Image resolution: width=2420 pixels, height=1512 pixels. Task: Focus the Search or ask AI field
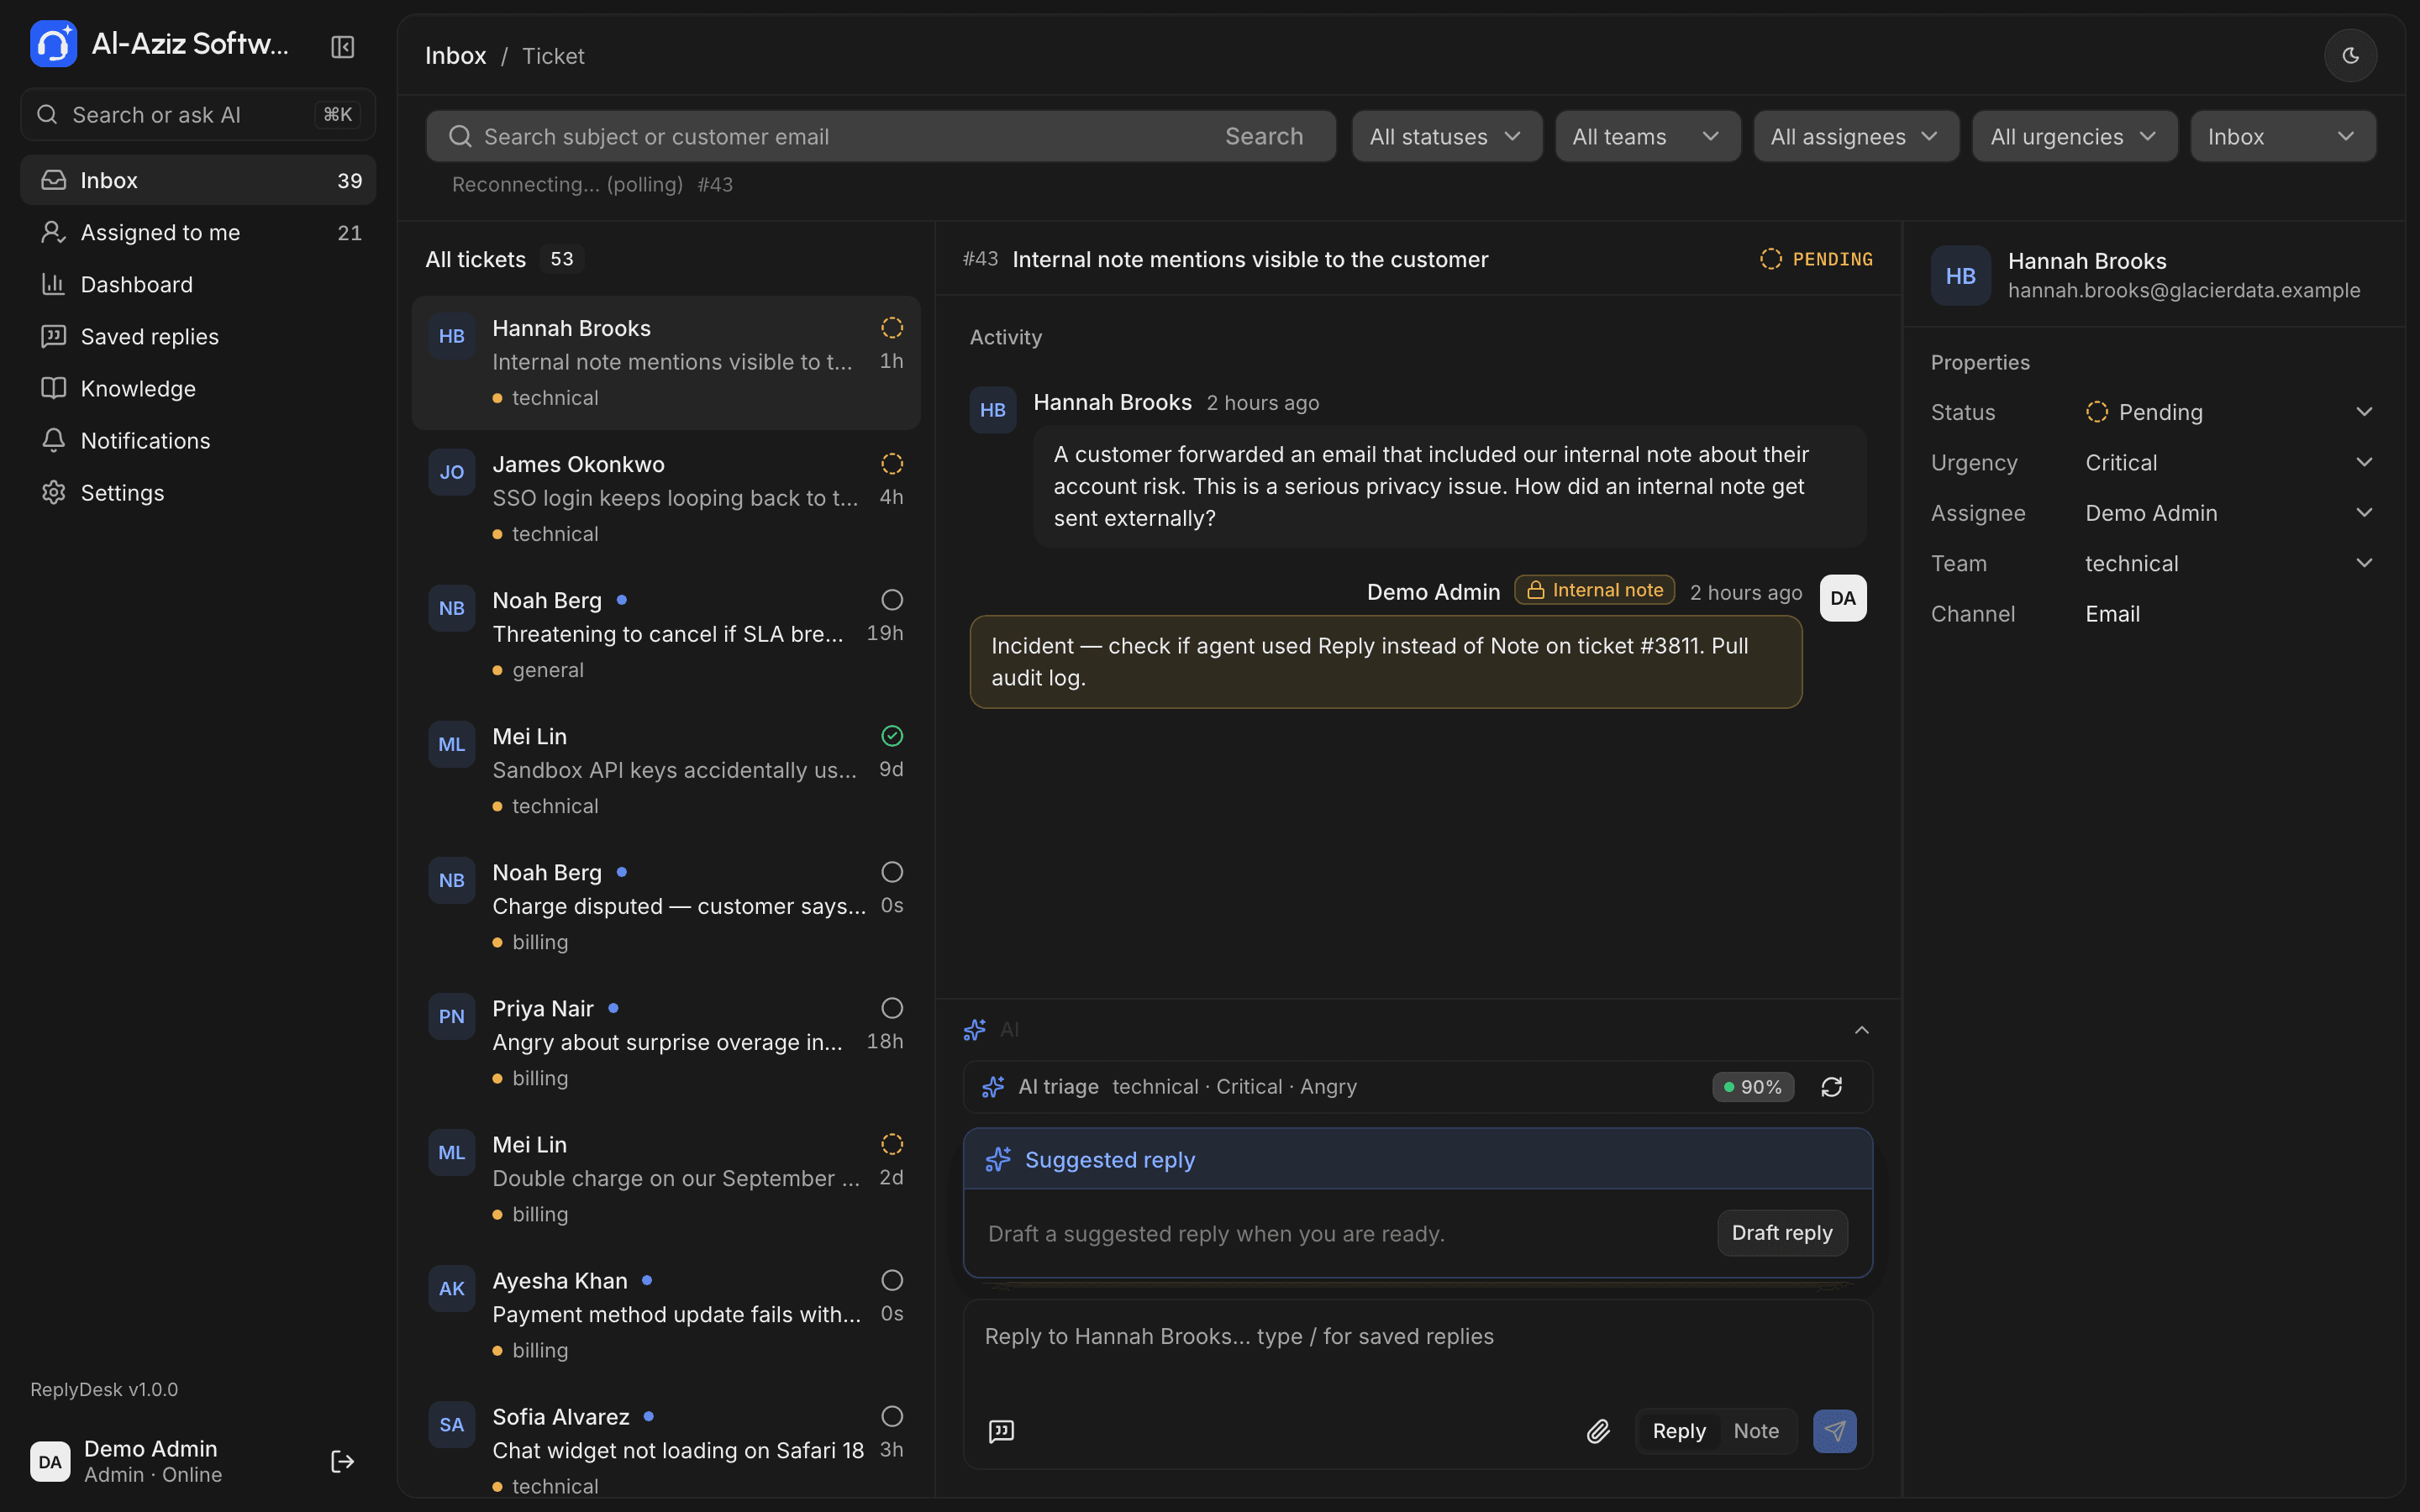198,115
